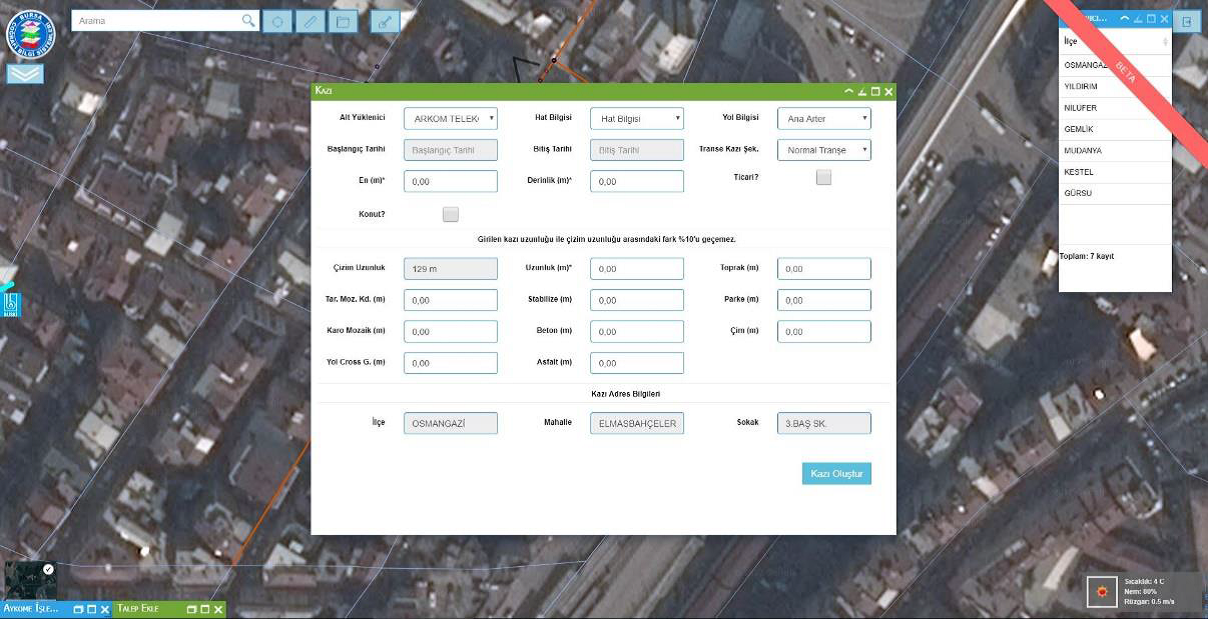Open the Hat Bilgisi dropdown
The height and width of the screenshot is (619, 1208).
pos(637,119)
